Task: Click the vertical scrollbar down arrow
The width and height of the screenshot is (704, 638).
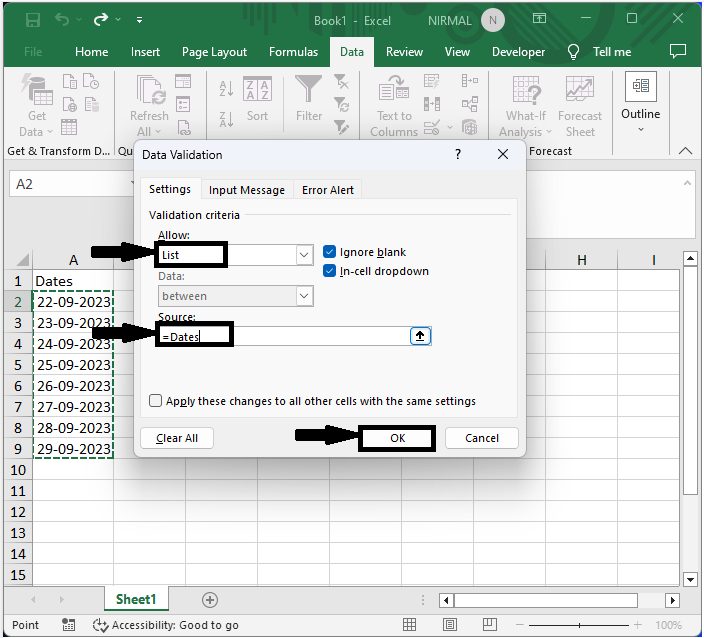Action: (x=690, y=580)
